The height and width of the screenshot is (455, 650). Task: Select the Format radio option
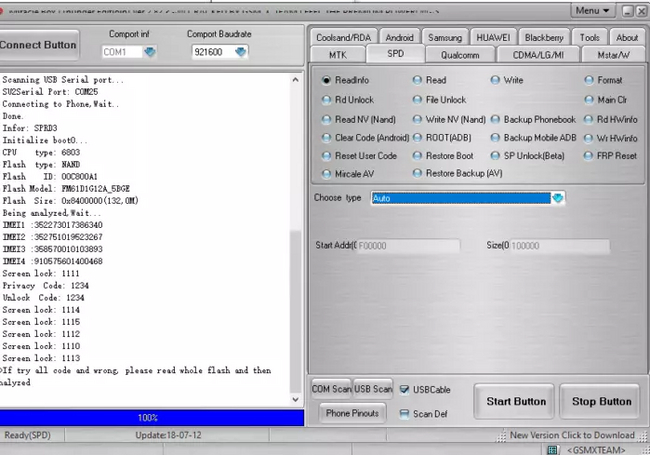coord(589,80)
